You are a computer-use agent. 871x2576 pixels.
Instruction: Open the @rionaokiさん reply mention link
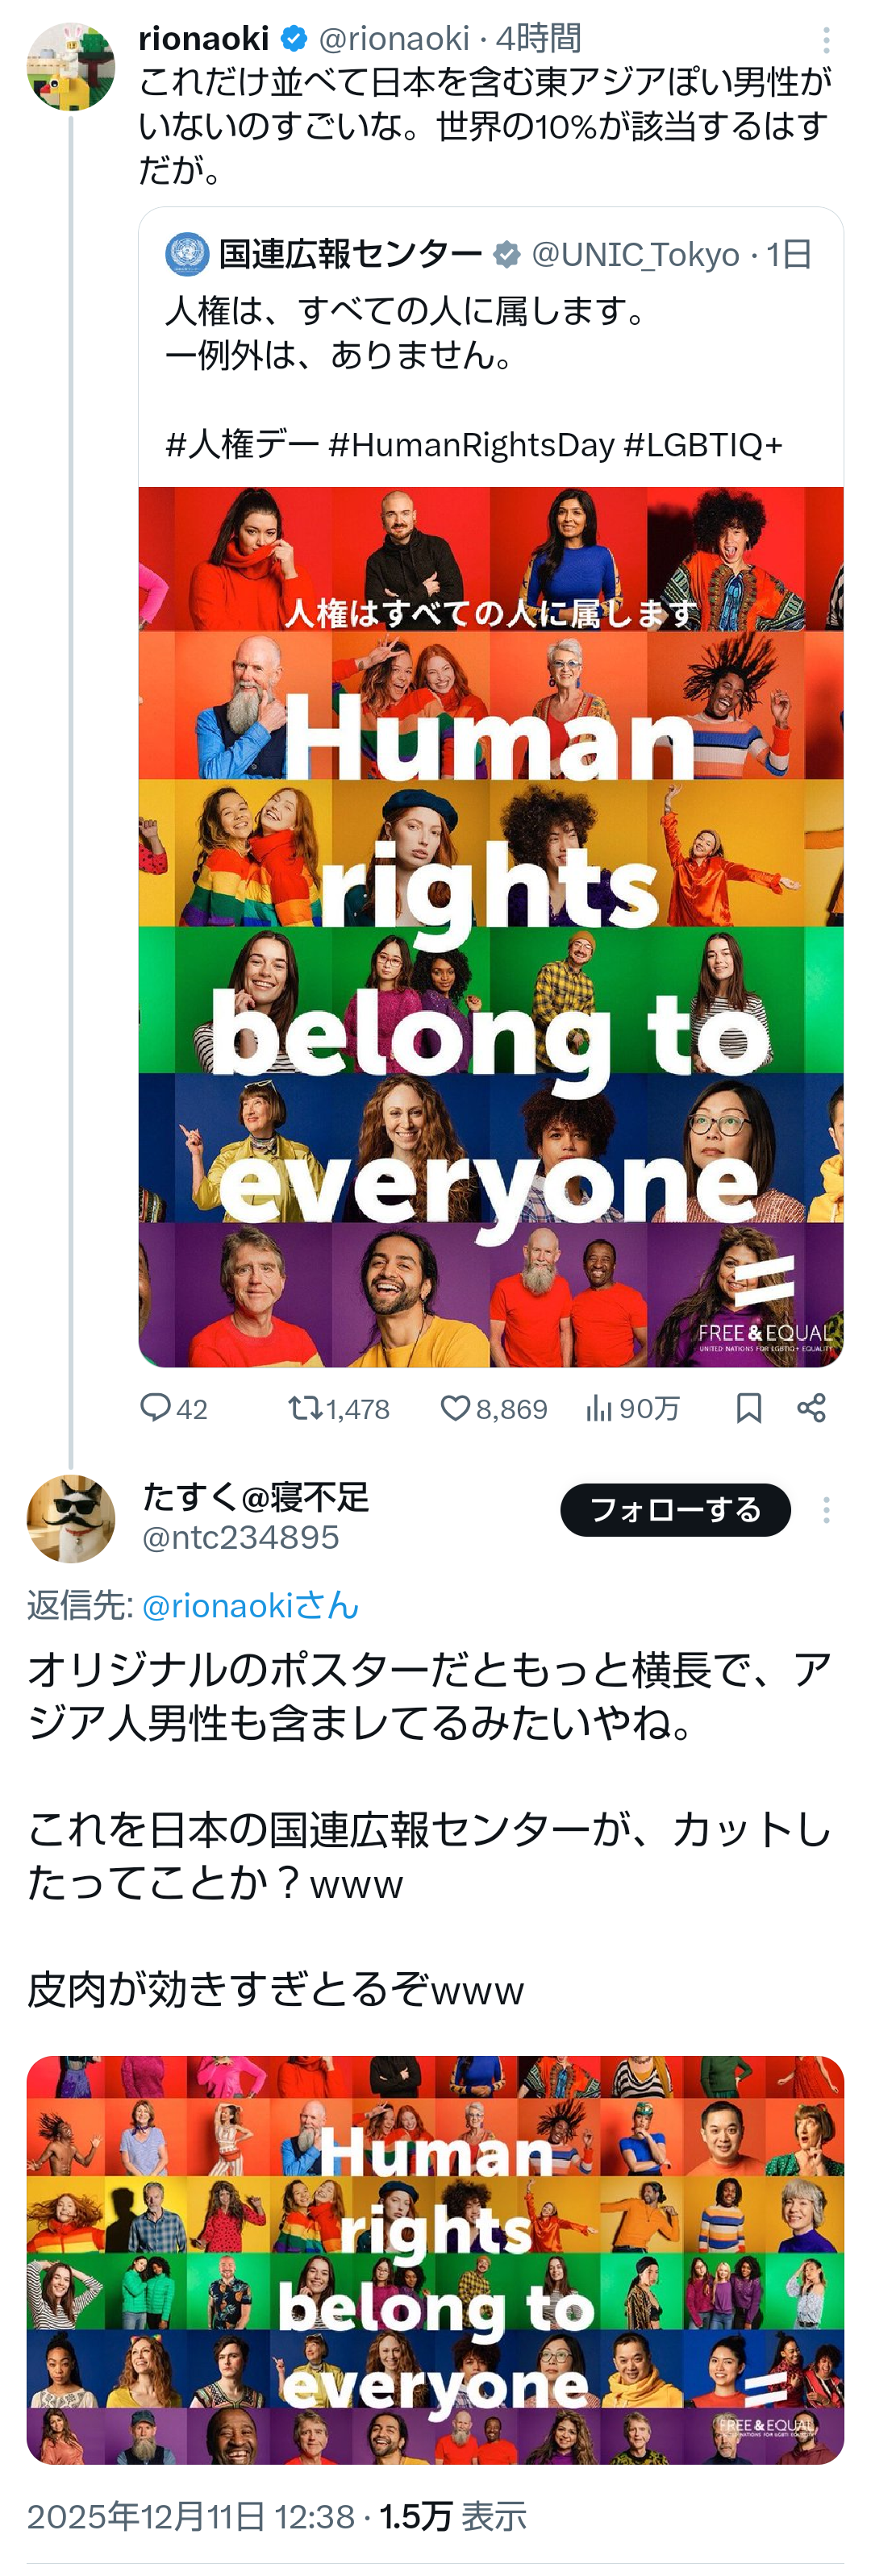250,1605
